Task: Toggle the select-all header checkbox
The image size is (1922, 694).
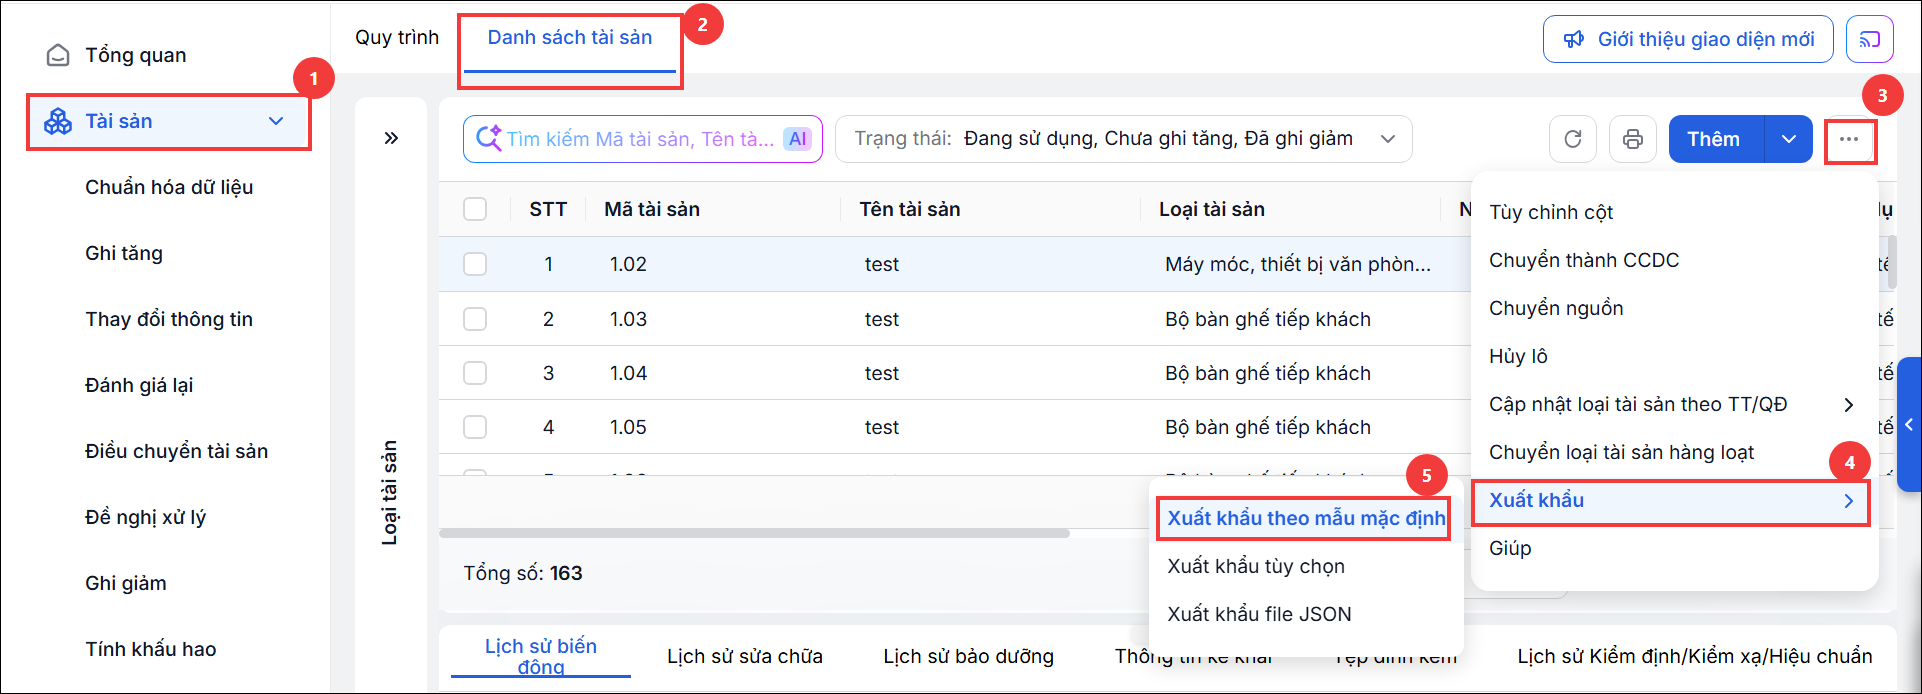Action: pos(475,209)
